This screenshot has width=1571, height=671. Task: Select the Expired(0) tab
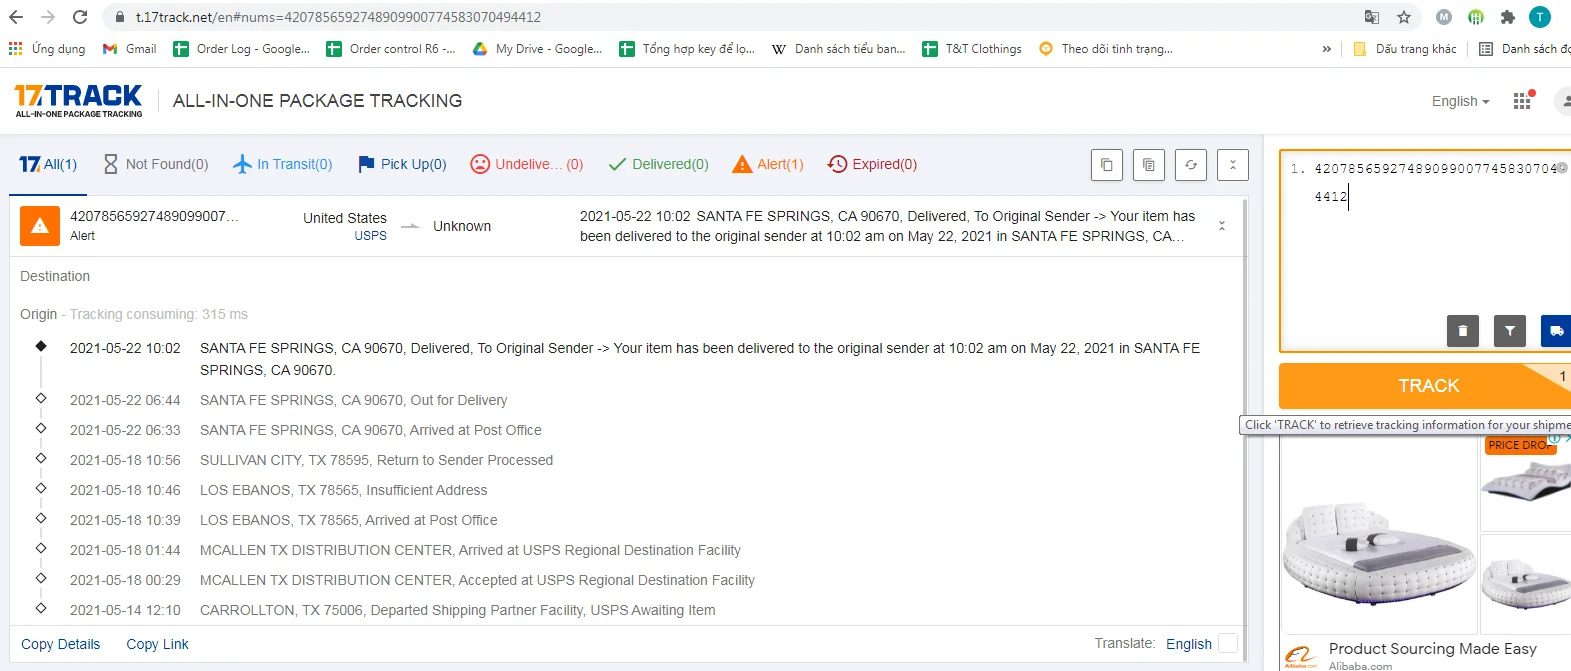tap(872, 164)
